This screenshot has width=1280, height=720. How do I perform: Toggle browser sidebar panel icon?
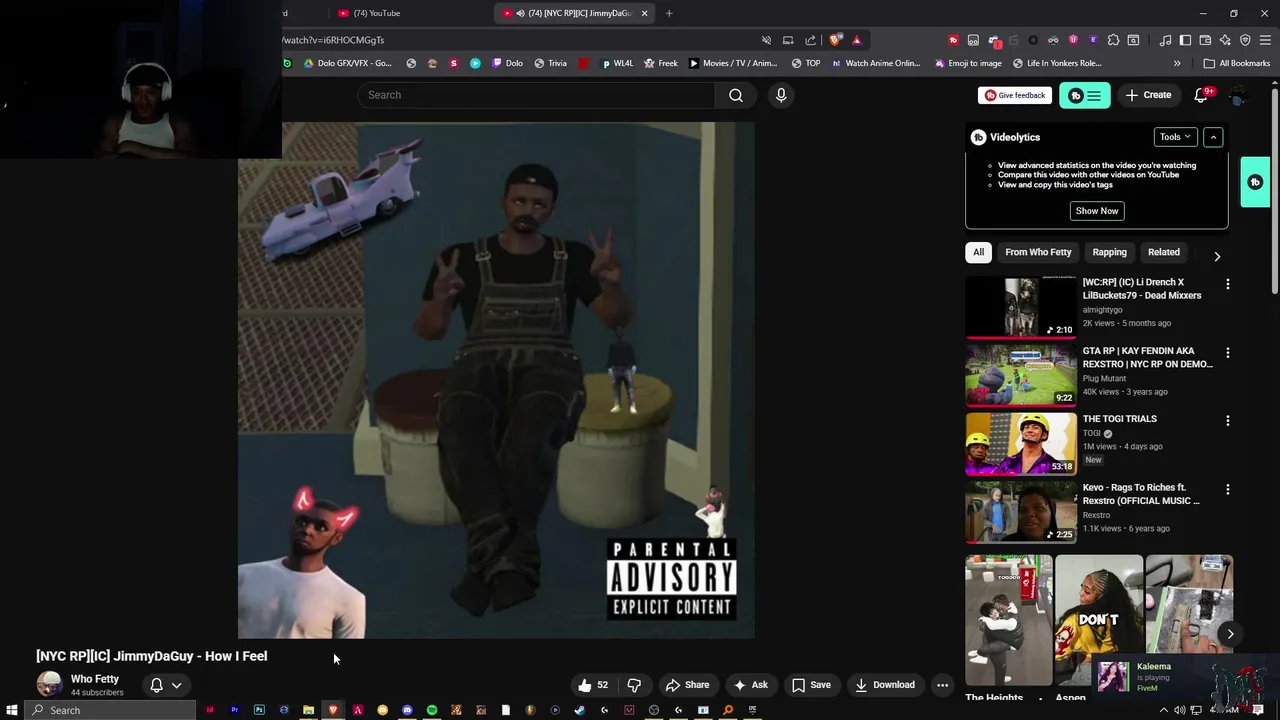[1185, 40]
